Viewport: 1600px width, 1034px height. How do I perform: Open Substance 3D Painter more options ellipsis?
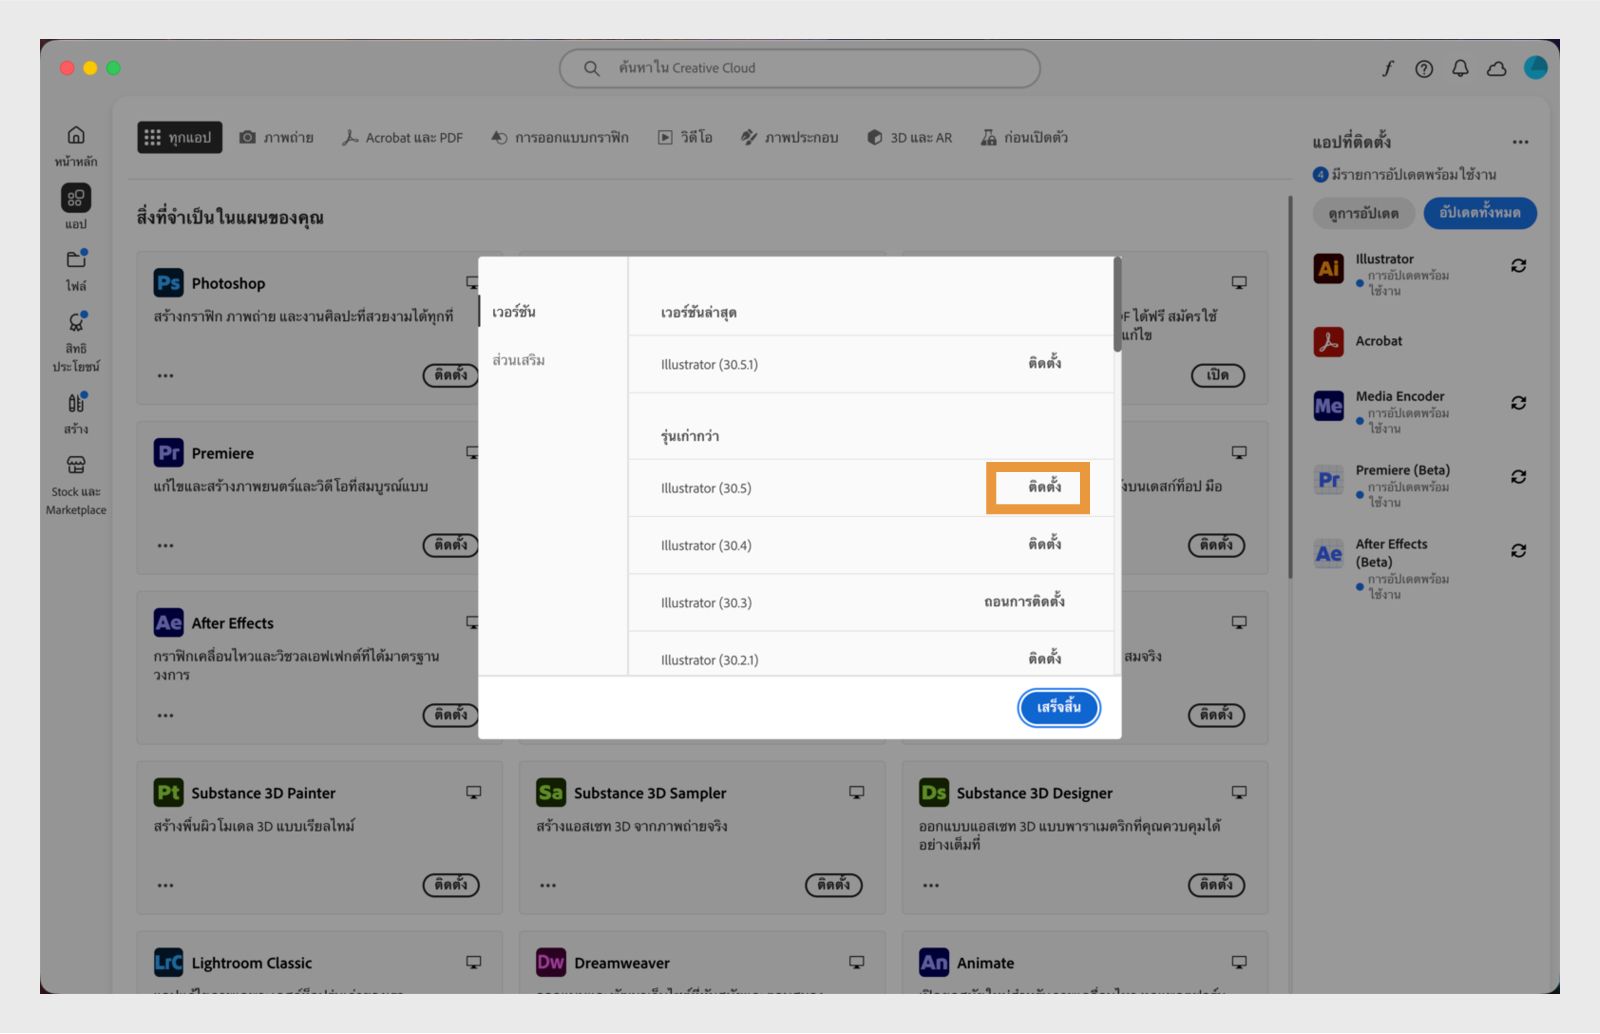(x=165, y=886)
